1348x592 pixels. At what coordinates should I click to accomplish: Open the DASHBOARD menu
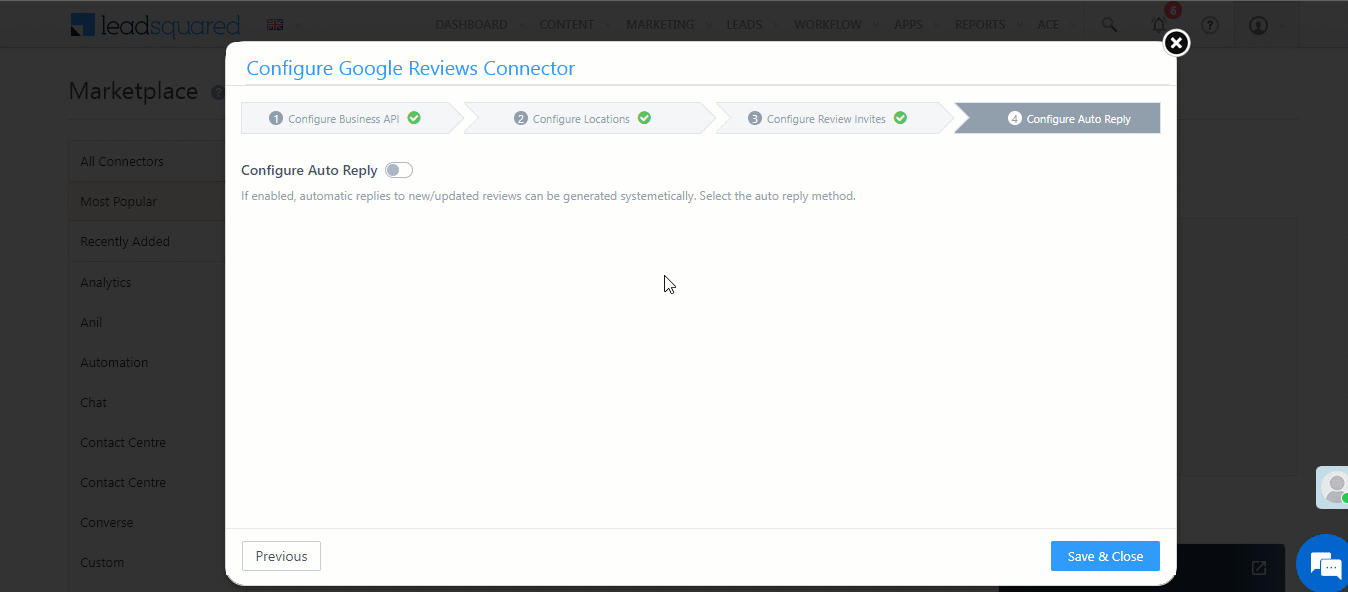click(472, 25)
